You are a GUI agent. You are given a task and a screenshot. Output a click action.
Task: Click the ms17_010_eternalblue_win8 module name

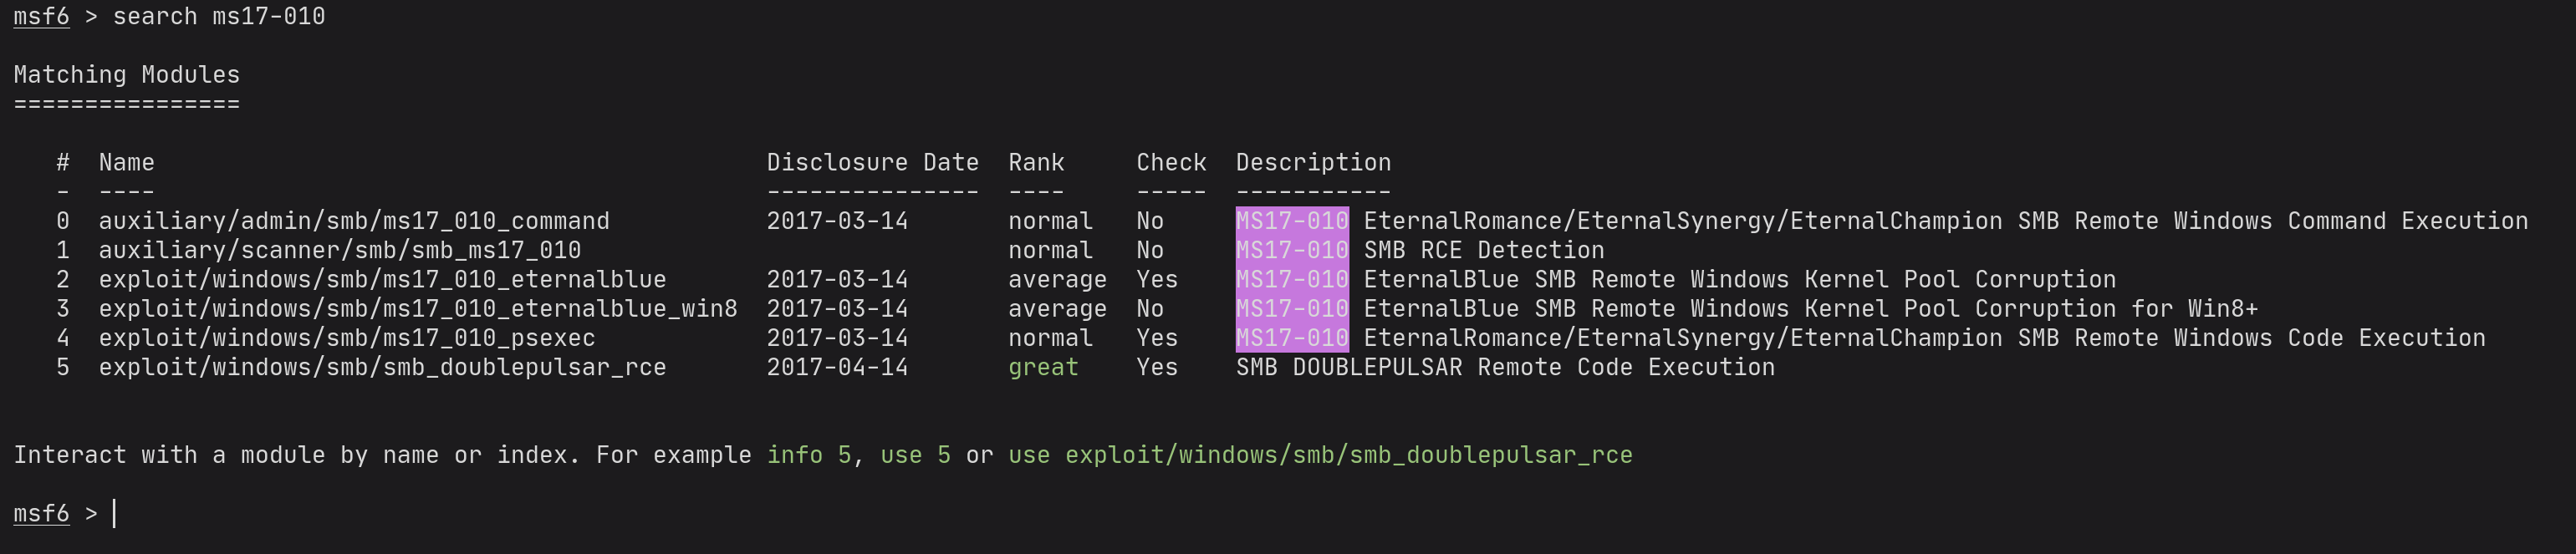pyautogui.click(x=417, y=309)
